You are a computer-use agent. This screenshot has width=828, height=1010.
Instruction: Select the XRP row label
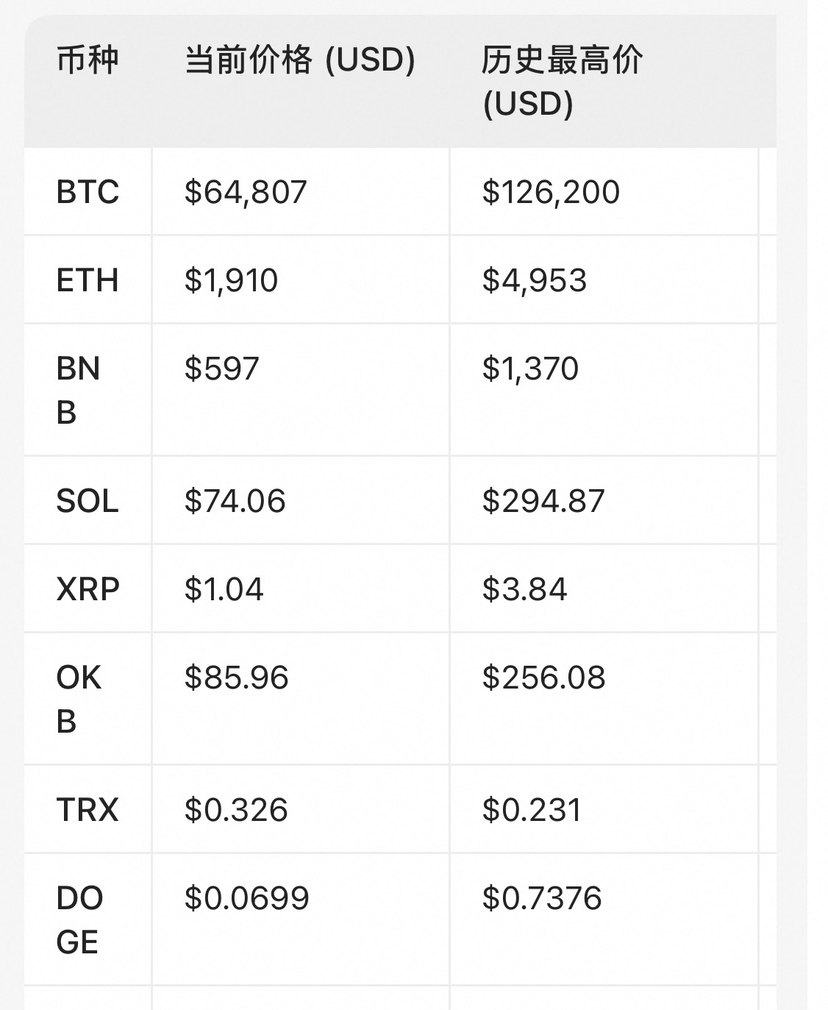[88, 589]
